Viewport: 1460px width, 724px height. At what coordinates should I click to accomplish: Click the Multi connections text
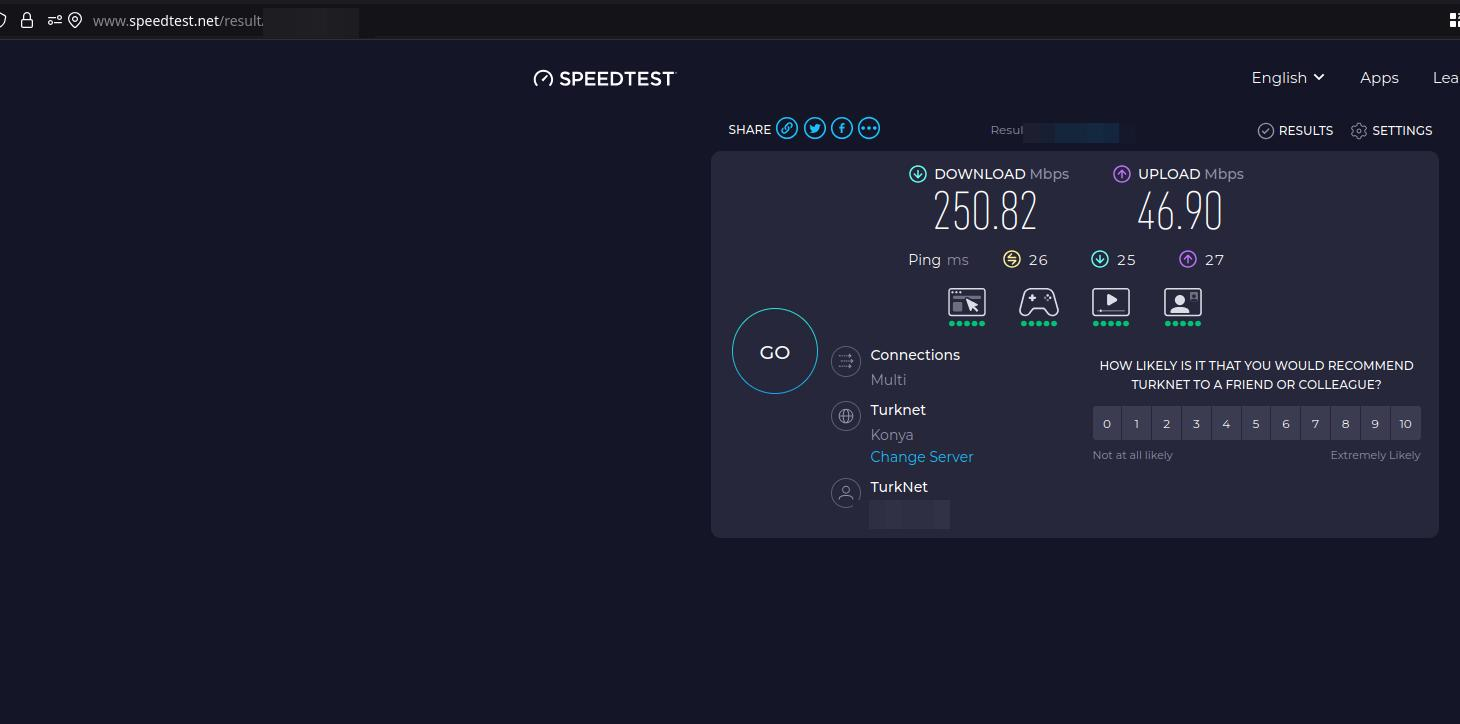(888, 380)
